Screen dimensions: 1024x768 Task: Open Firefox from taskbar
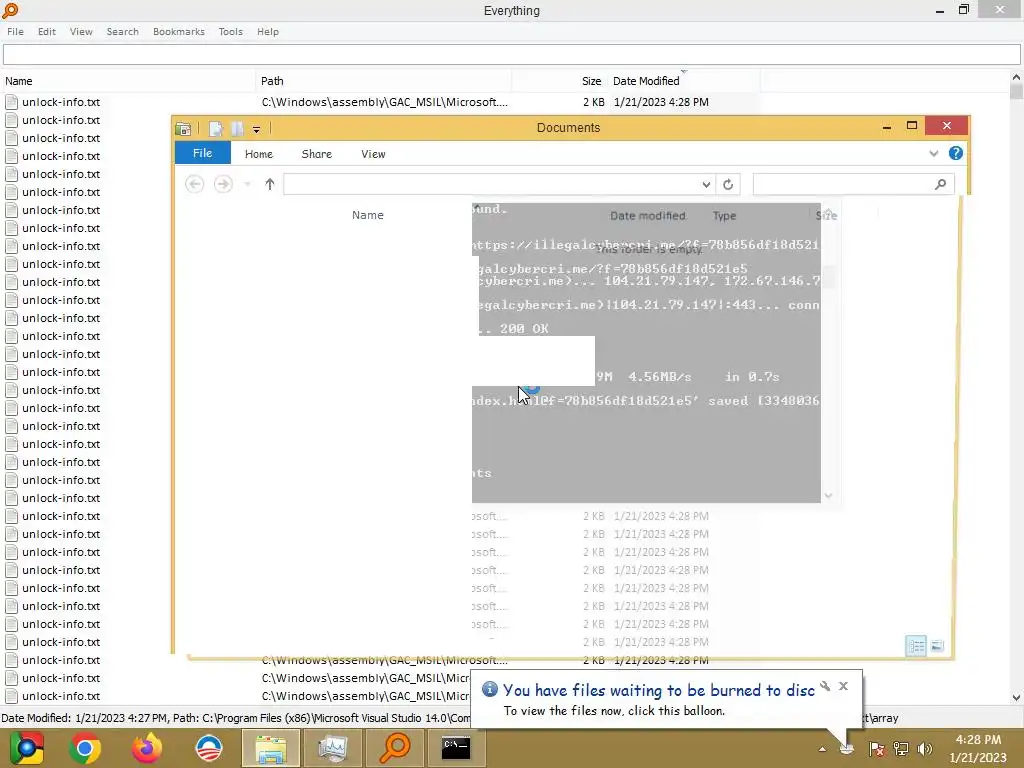pyautogui.click(x=146, y=748)
